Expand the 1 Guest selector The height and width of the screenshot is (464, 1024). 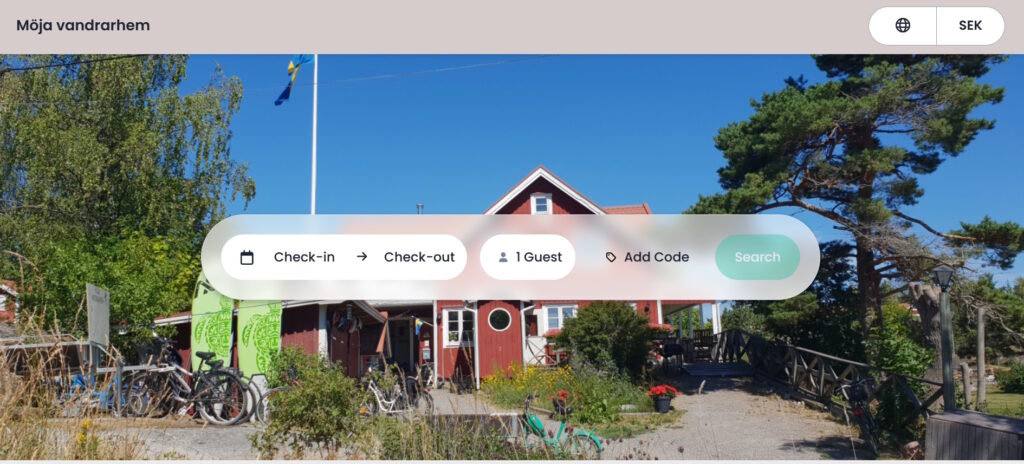(528, 257)
